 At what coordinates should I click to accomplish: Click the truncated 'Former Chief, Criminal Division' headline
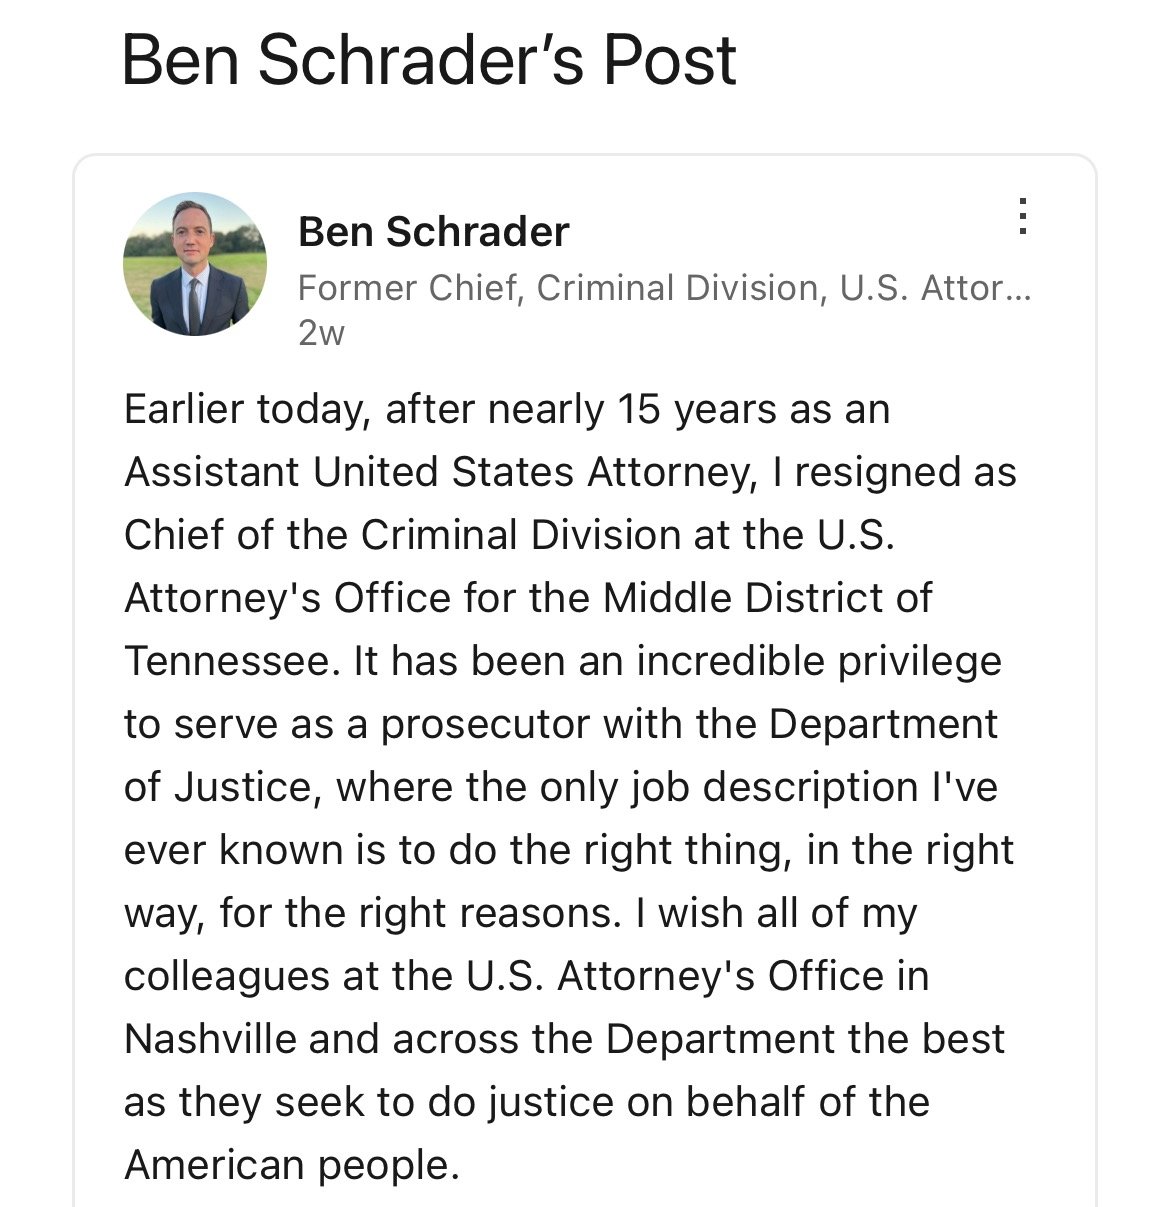pos(664,288)
